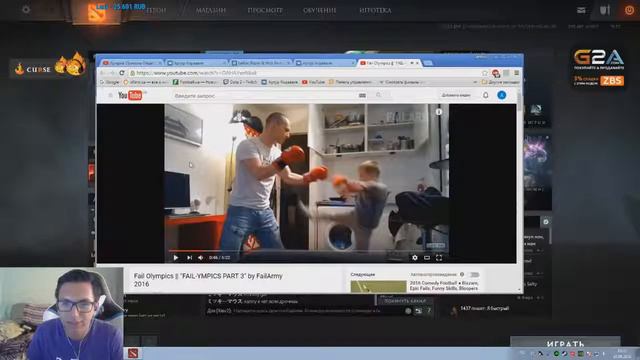
Task: Skip to the next video
Action: coord(189,258)
